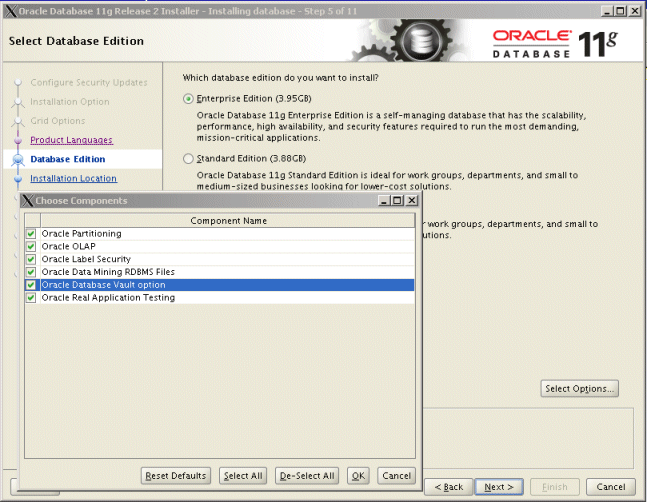This screenshot has height=502, width=647.
Task: Close the Oracle installer window
Action: (635, 11)
